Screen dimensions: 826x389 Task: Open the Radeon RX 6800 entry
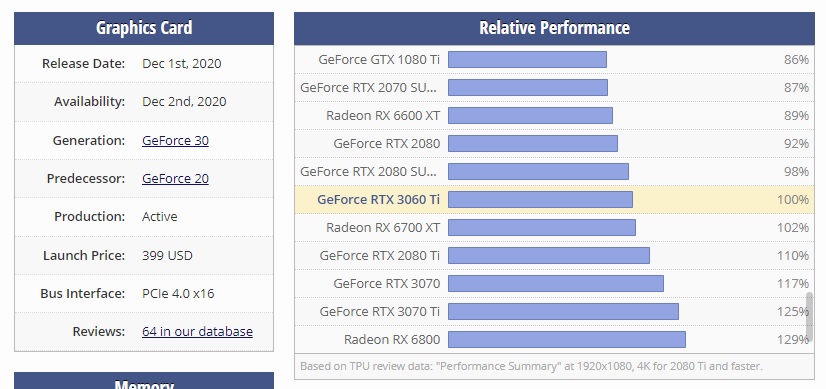pyautogui.click(x=554, y=339)
